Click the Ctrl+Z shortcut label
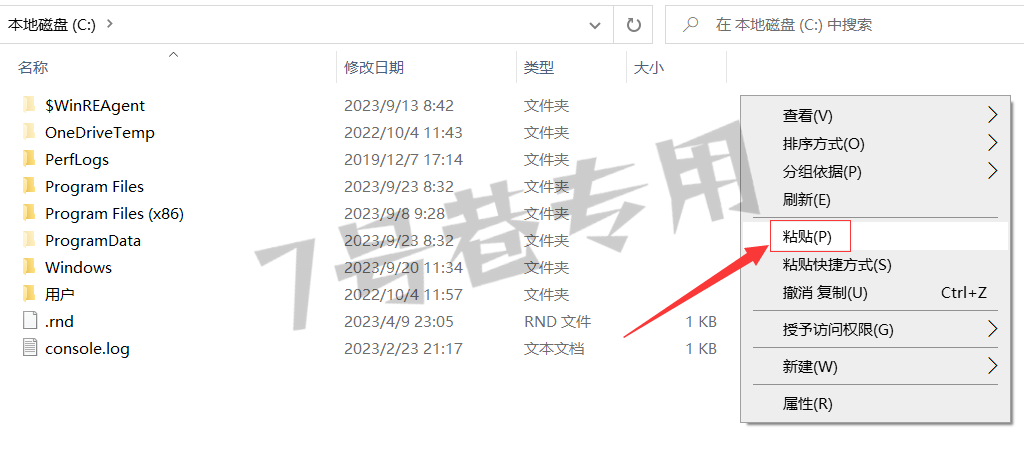The width and height of the screenshot is (1024, 463). coord(963,293)
